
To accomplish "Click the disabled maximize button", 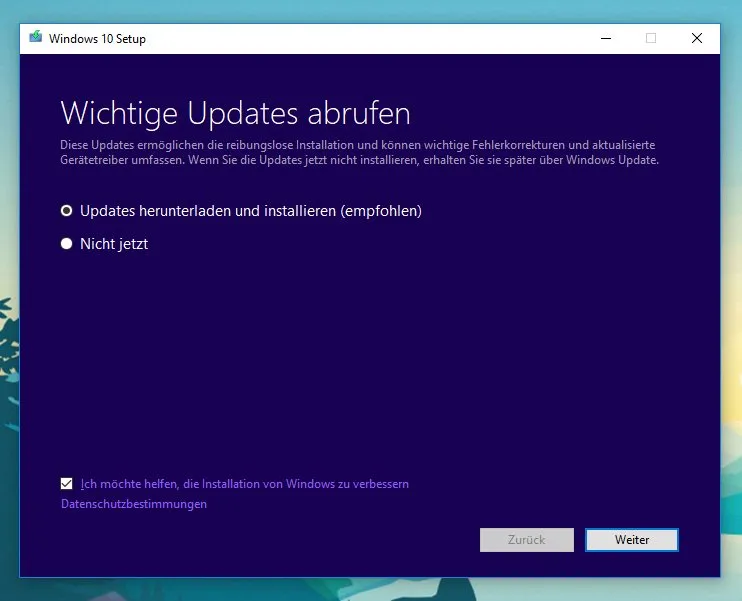I will coord(651,38).
